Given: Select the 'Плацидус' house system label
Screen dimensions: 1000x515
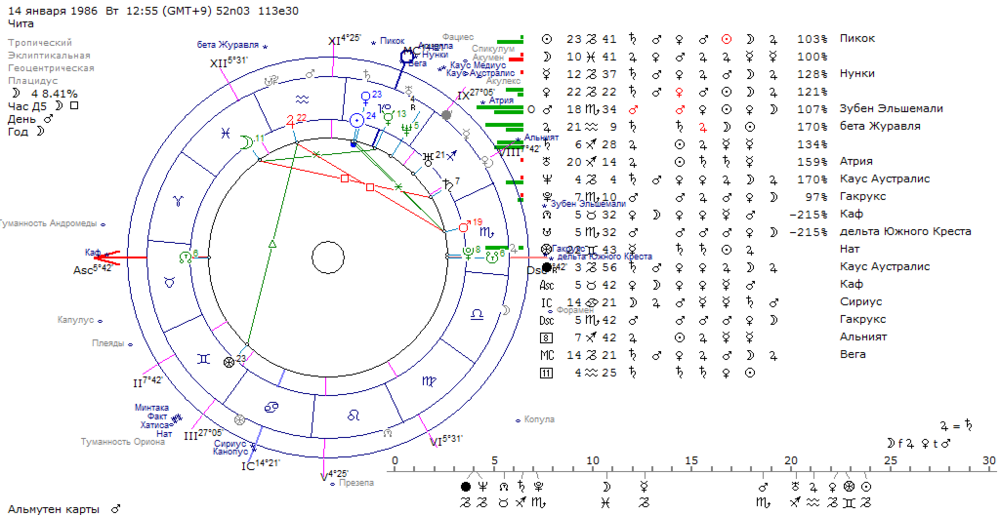Looking at the screenshot, I should 33,81.
